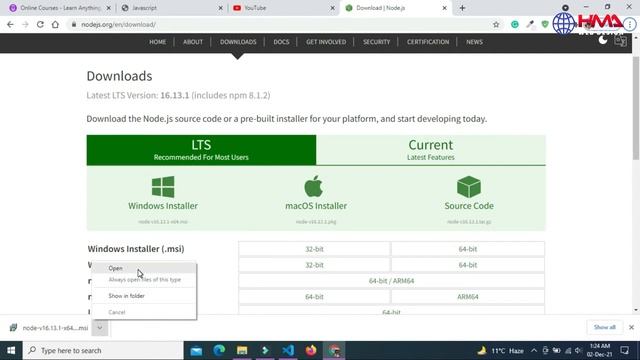Open CERTIFICATION in the site navigation

(x=428, y=42)
